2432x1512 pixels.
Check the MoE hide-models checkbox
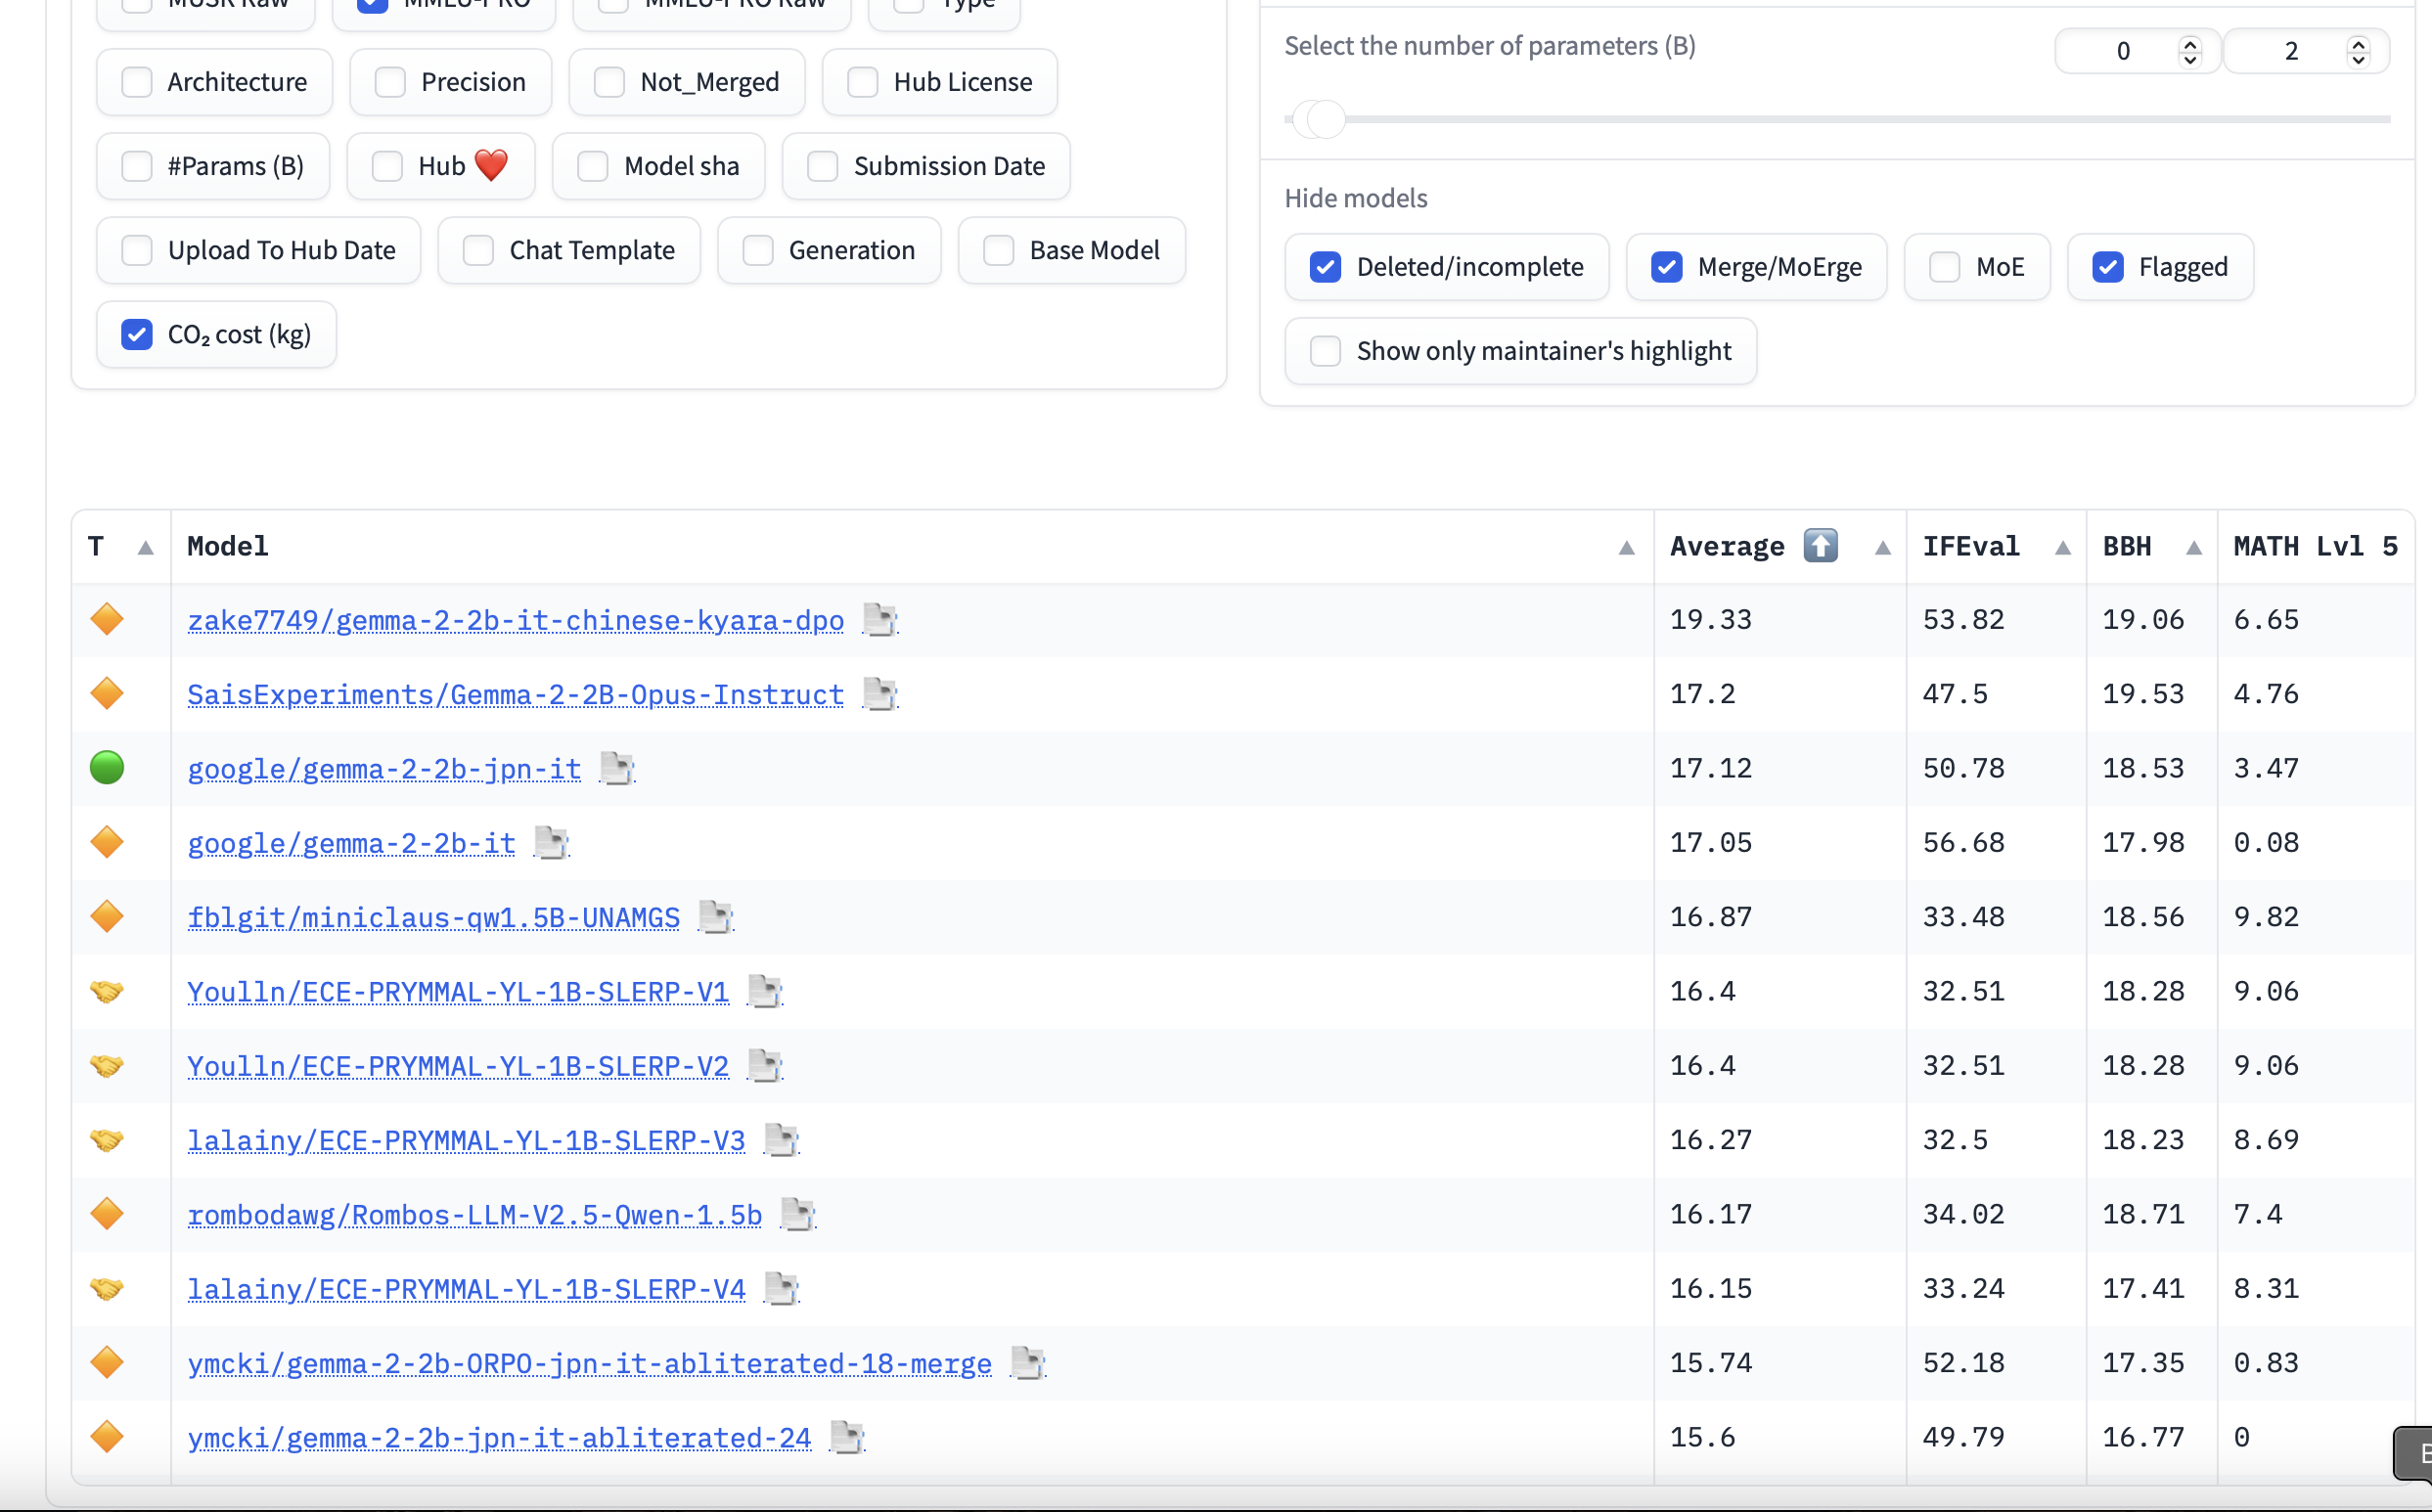click(x=1945, y=267)
